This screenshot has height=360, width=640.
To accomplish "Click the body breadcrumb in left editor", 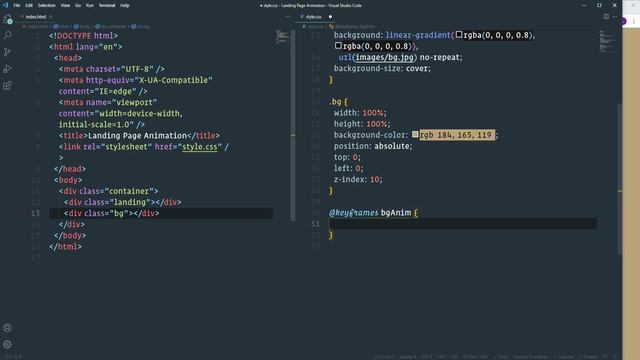I will tap(82, 27).
